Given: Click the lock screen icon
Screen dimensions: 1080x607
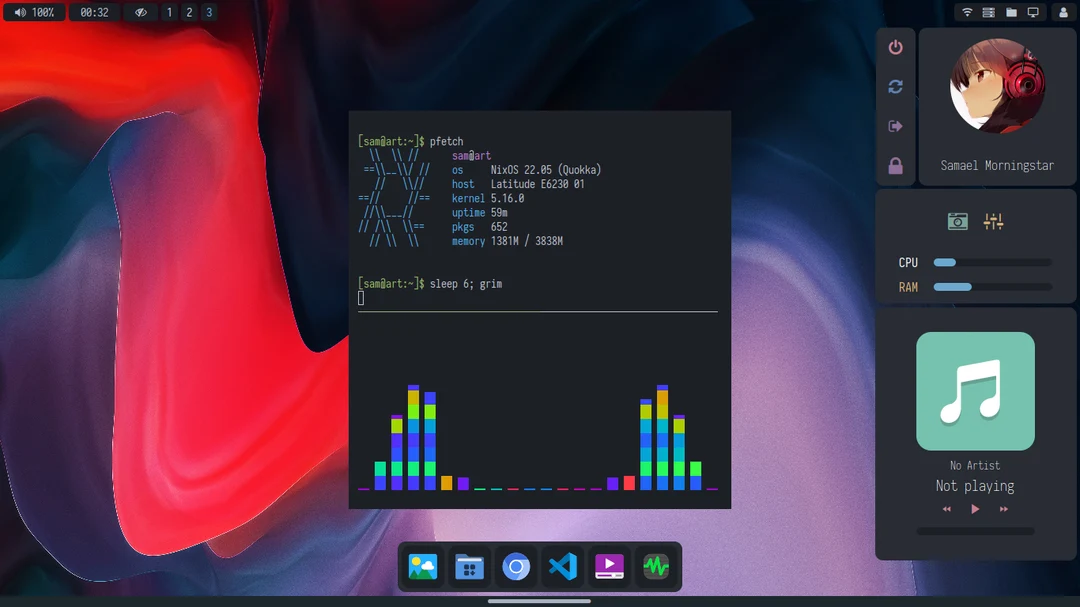Looking at the screenshot, I should point(895,165).
